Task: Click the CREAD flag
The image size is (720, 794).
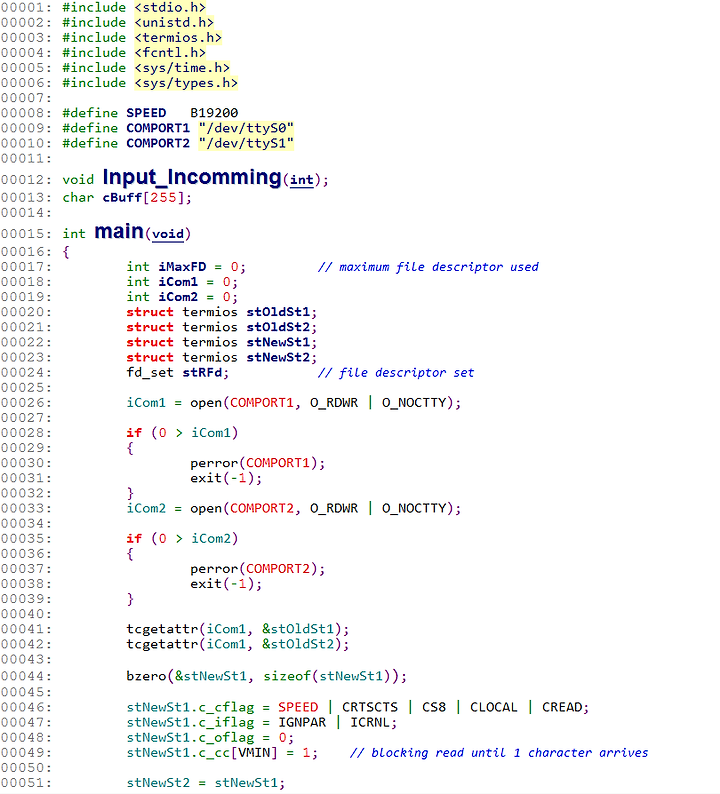Action: tap(562, 707)
